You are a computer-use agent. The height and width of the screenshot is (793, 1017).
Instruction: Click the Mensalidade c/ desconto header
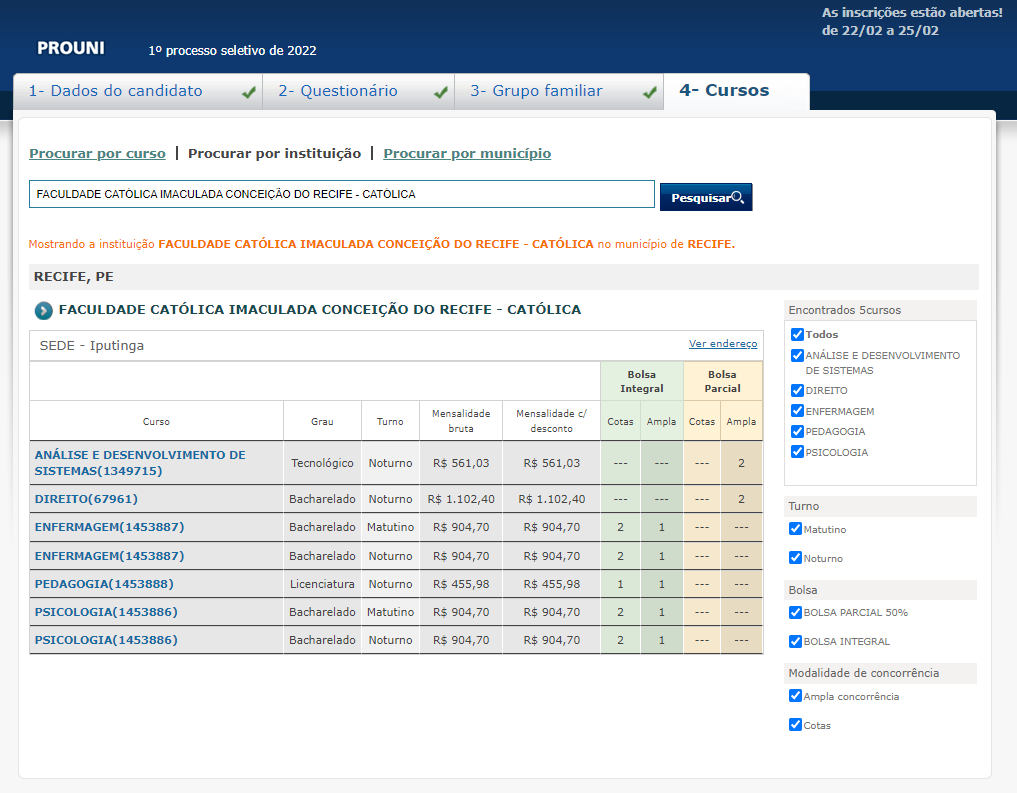point(551,421)
